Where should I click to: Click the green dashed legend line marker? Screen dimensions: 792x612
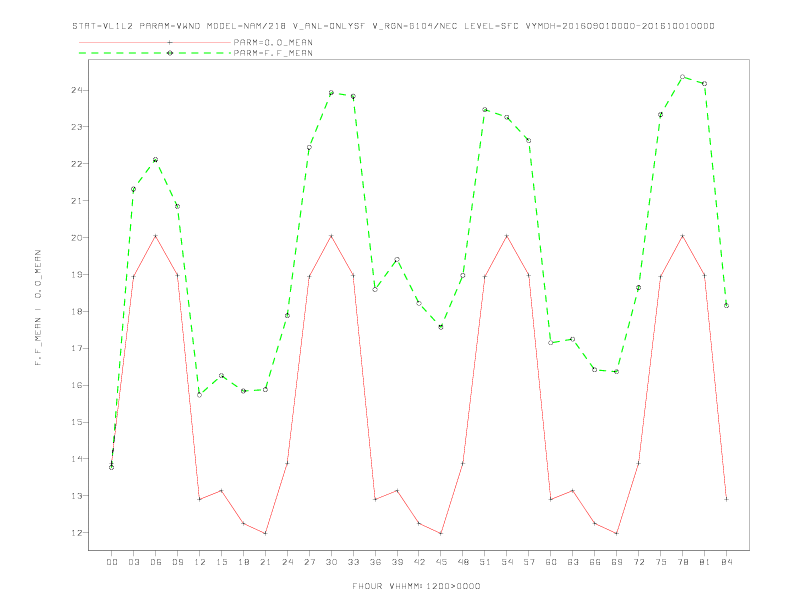(170, 53)
